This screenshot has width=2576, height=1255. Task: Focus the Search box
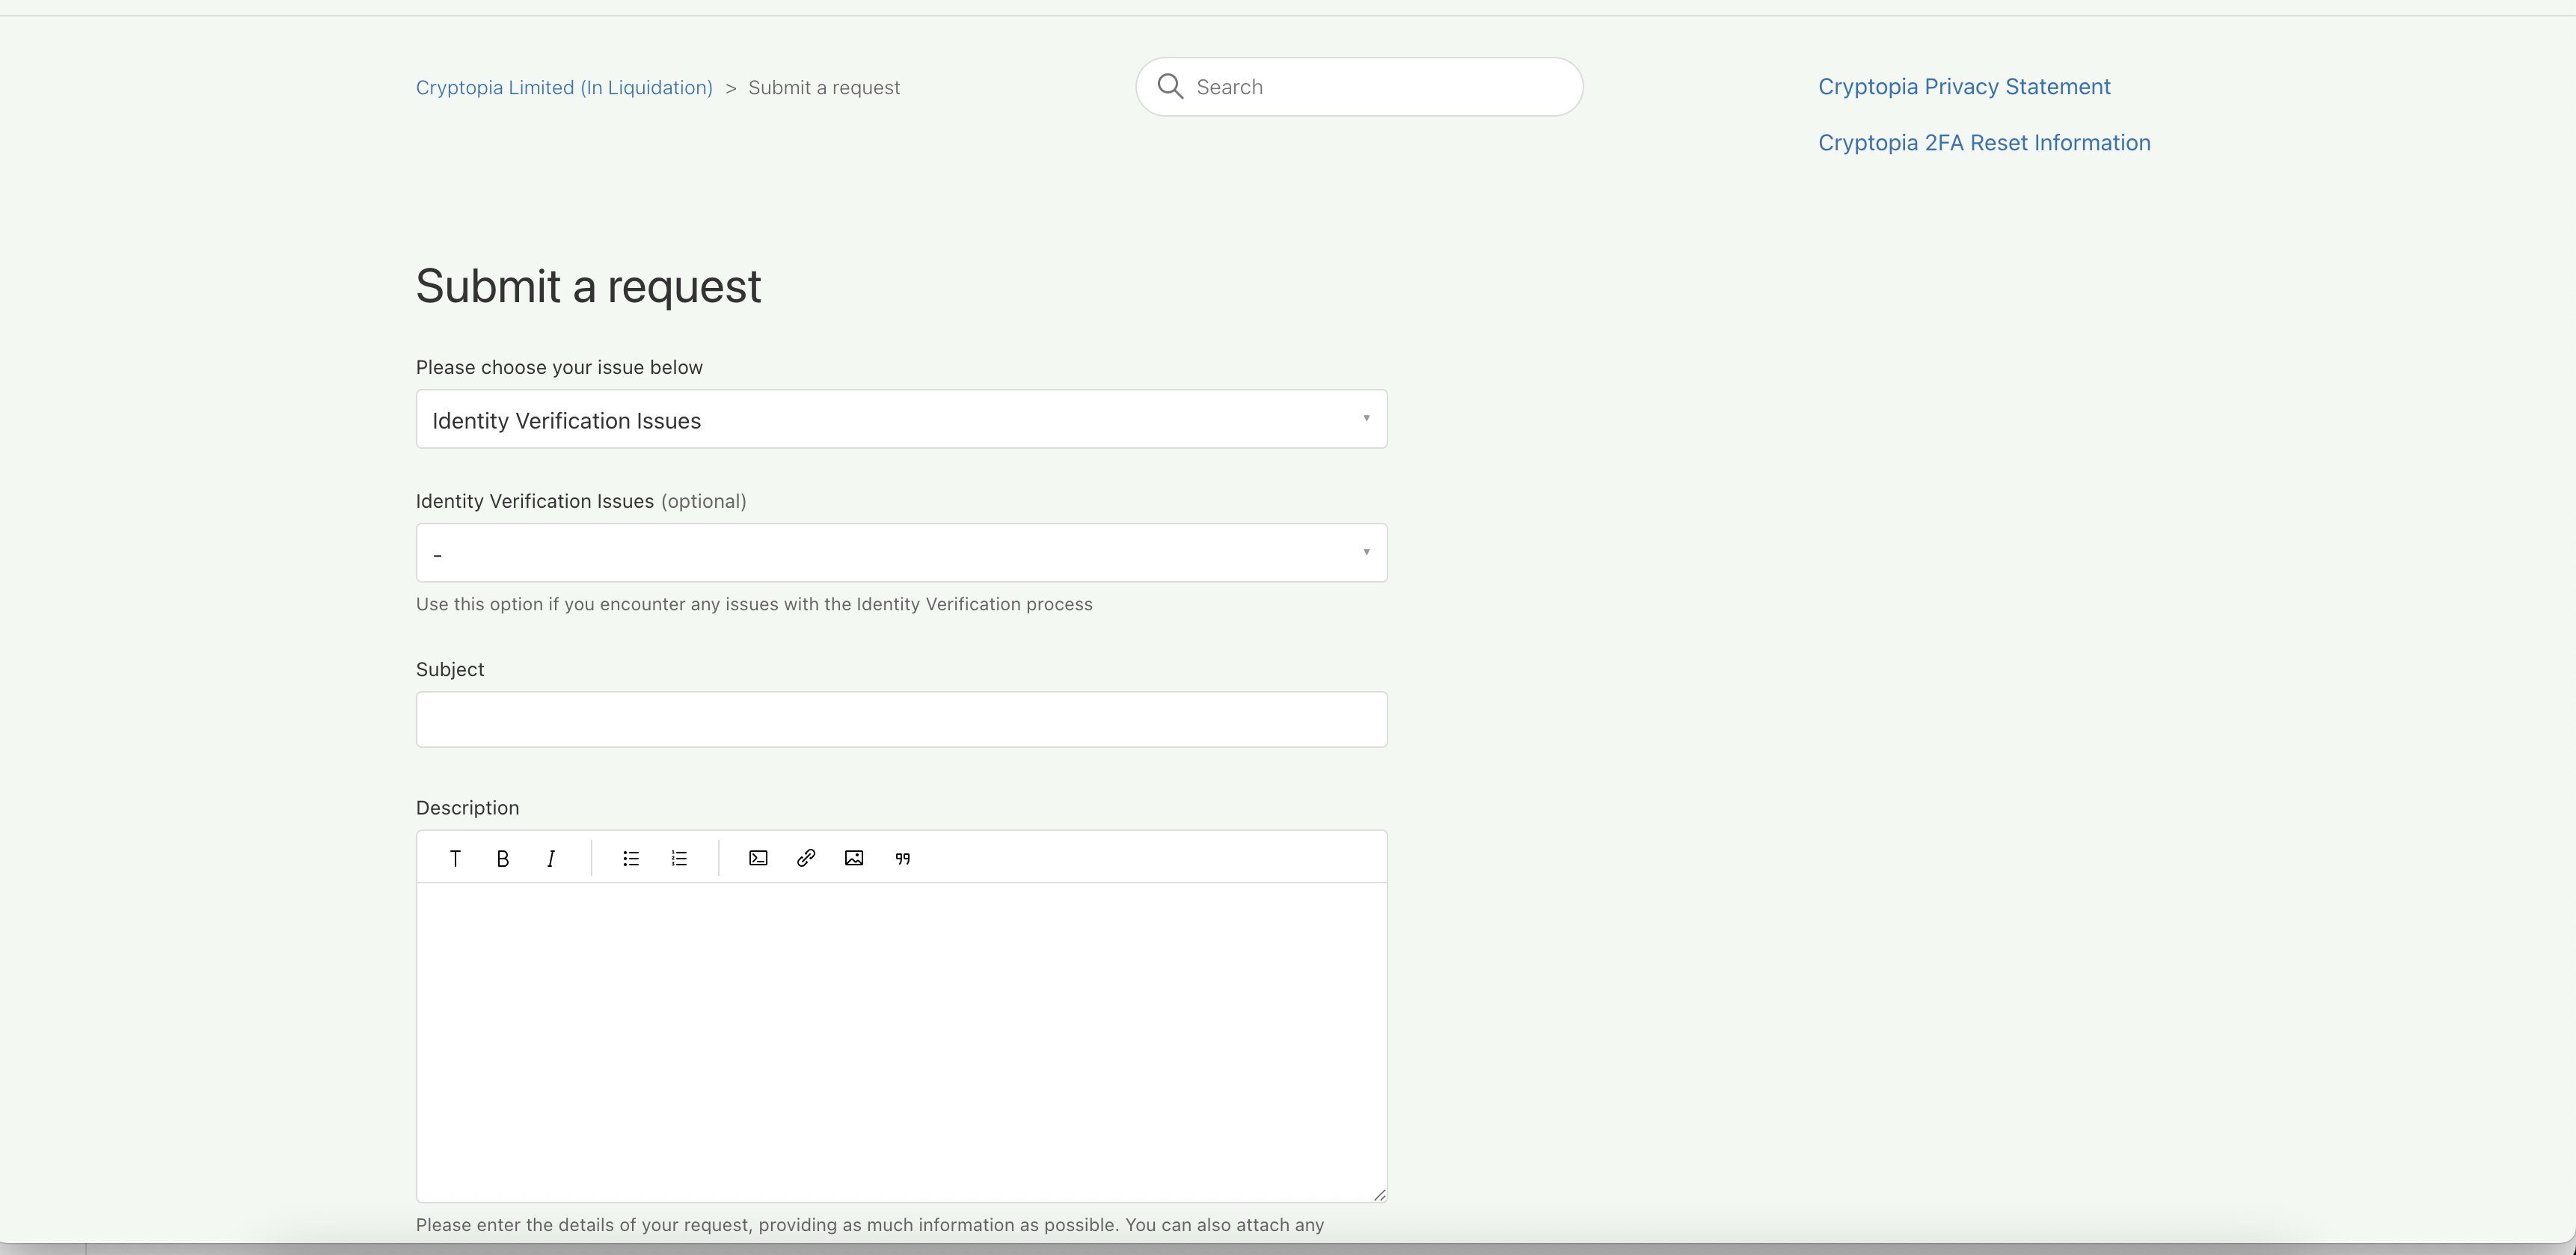pos(1380,87)
